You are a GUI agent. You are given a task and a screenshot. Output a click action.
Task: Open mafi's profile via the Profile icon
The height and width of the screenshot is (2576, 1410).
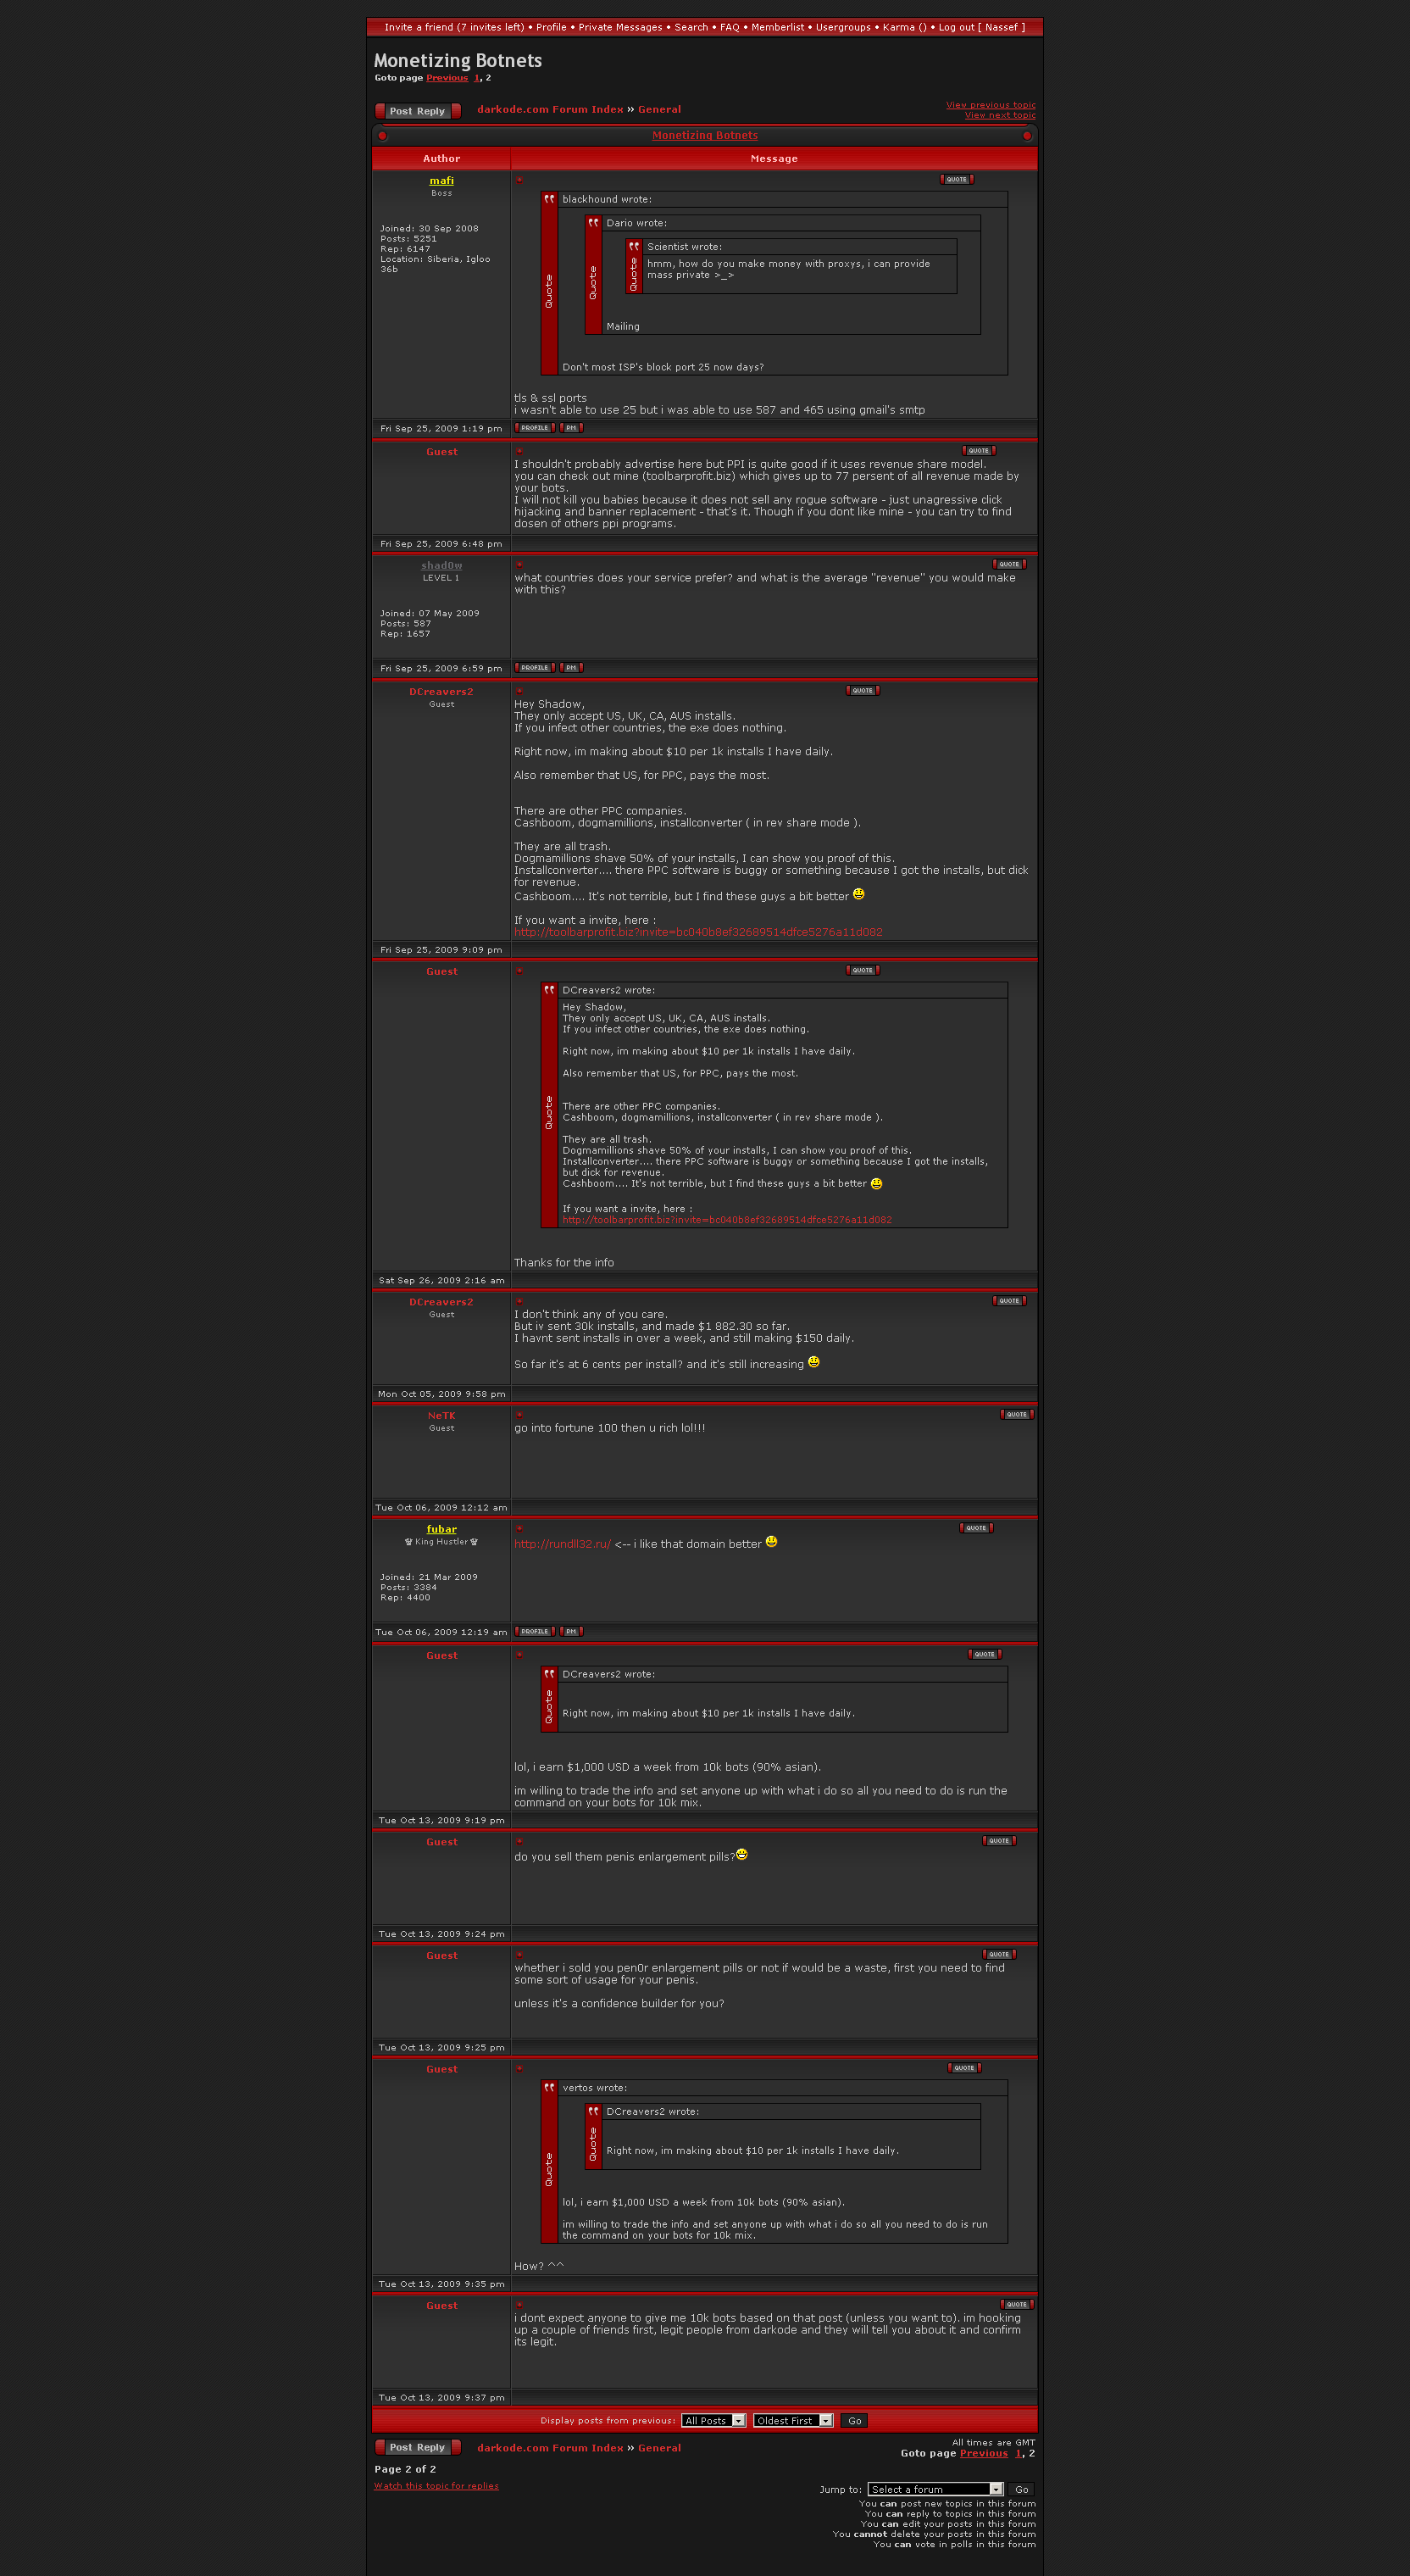click(x=534, y=428)
